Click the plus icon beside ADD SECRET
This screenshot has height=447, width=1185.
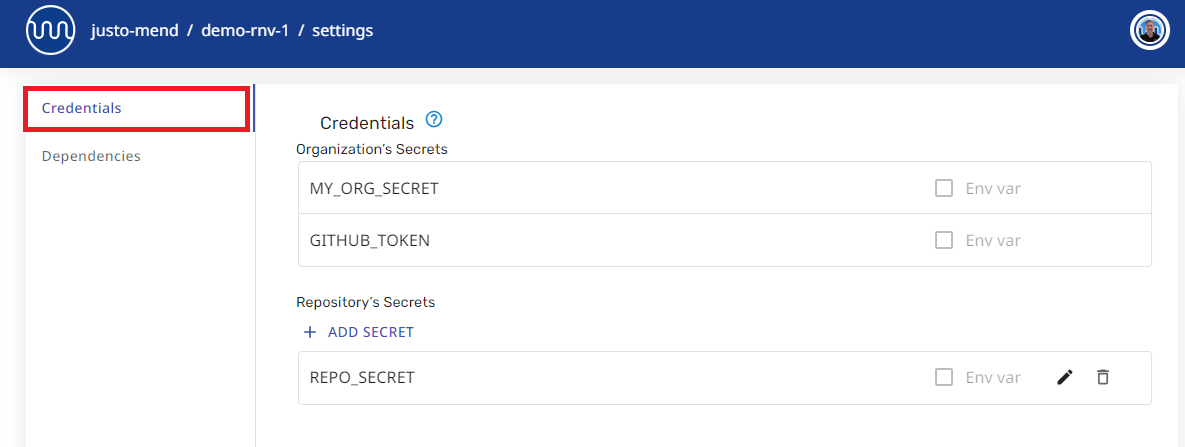[x=309, y=332]
